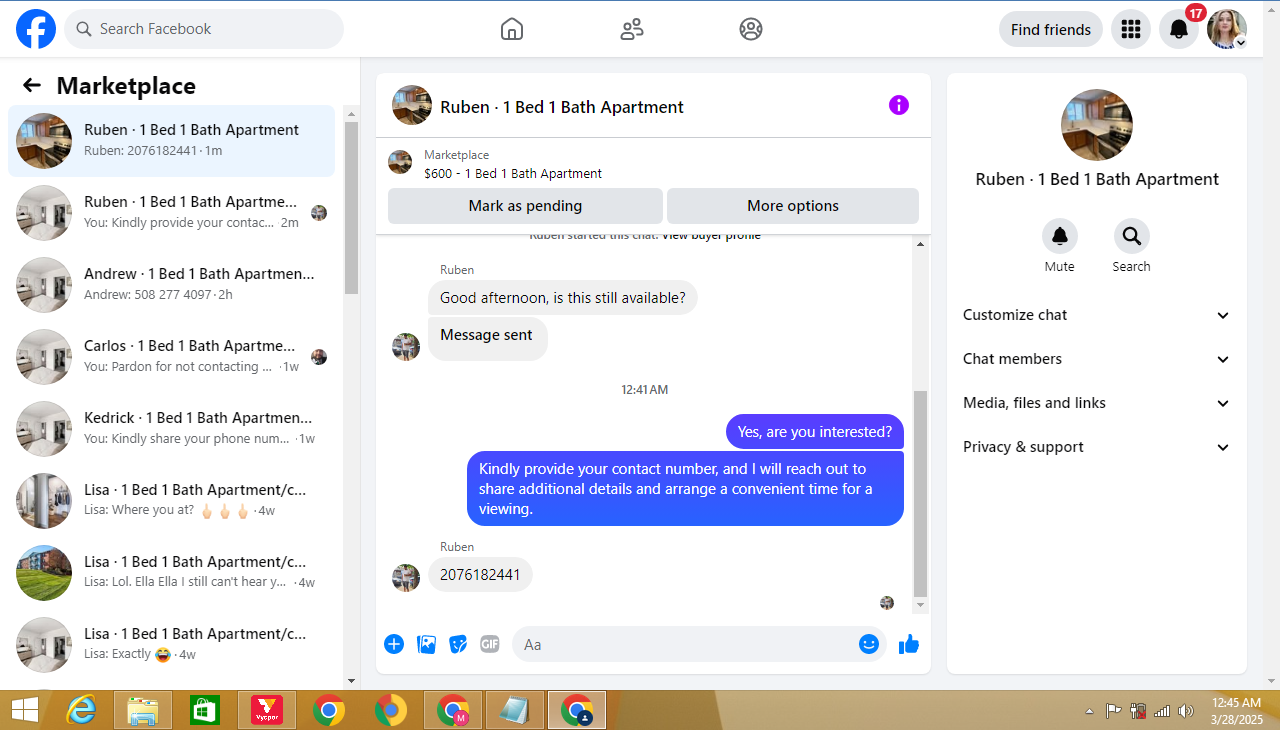Open Carlos's 1 Bed 1 Bath chat
Viewport: 1280px width, 730px height.
(172, 357)
